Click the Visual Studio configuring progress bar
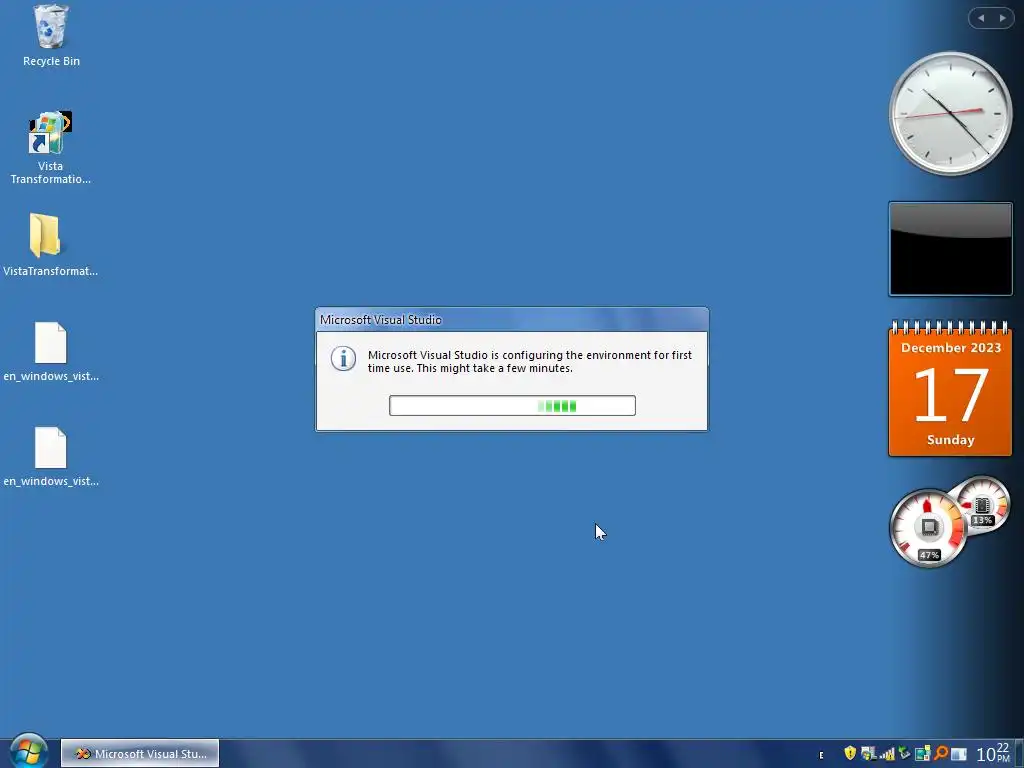Viewport: 1024px width, 768px height. pos(512,406)
